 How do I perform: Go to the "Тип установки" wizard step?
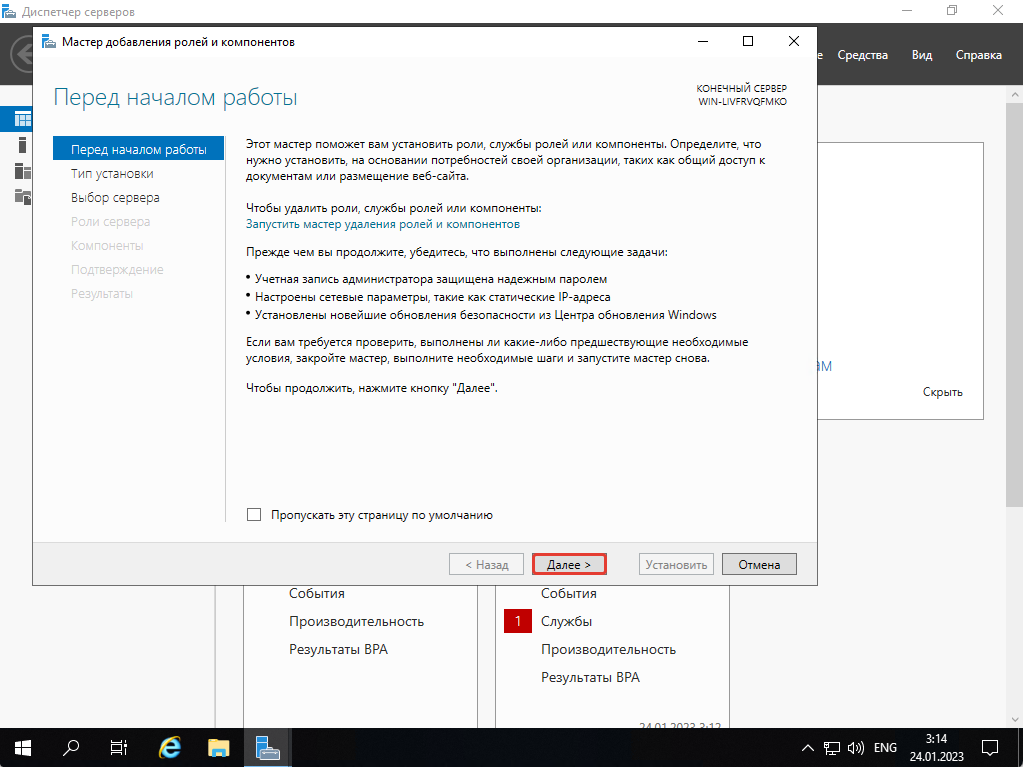click(112, 174)
